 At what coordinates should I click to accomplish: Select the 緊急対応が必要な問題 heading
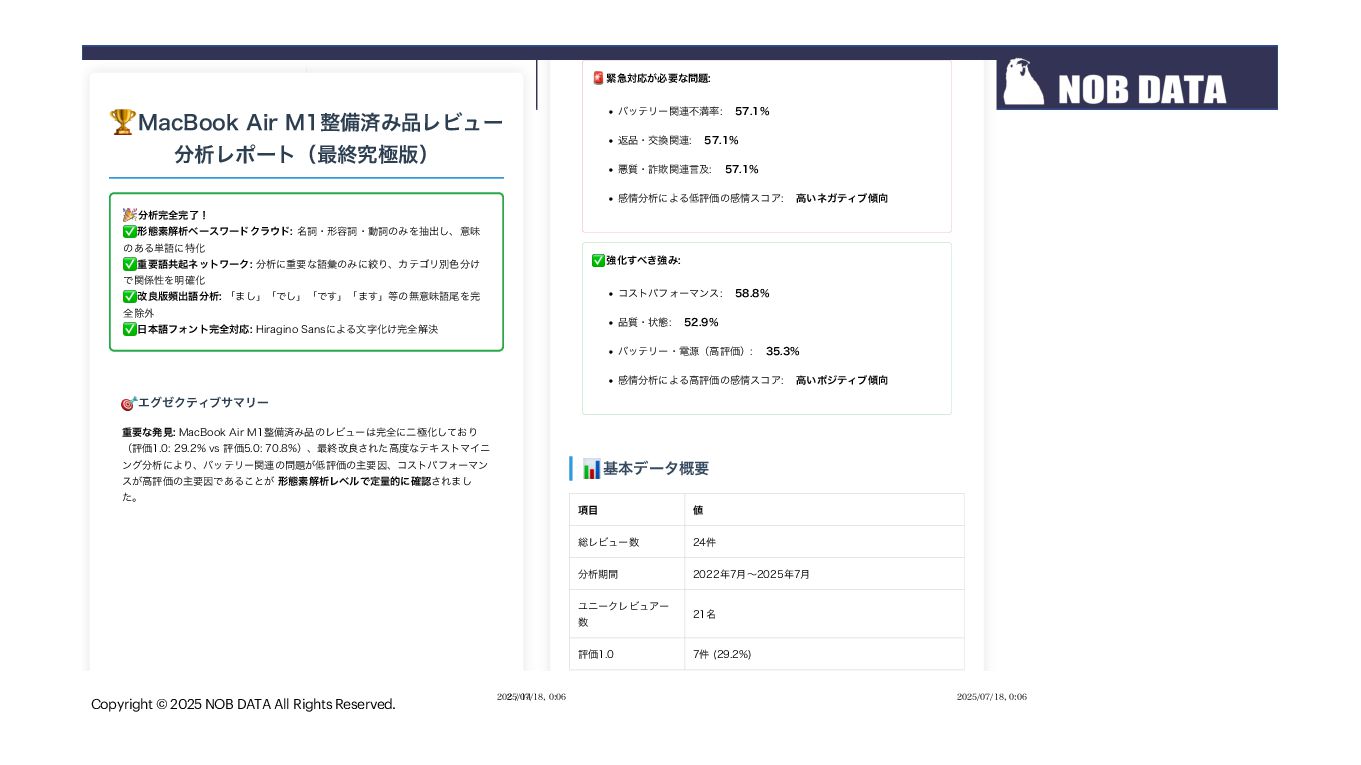click(x=658, y=78)
